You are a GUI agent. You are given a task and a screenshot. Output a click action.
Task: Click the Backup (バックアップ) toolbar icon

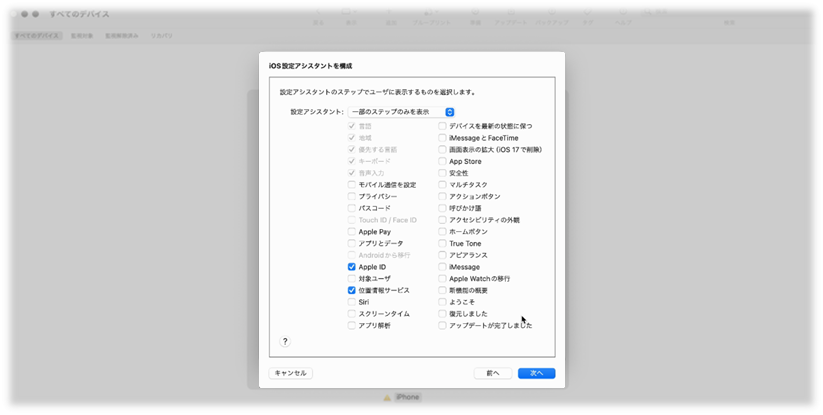pyautogui.click(x=552, y=12)
